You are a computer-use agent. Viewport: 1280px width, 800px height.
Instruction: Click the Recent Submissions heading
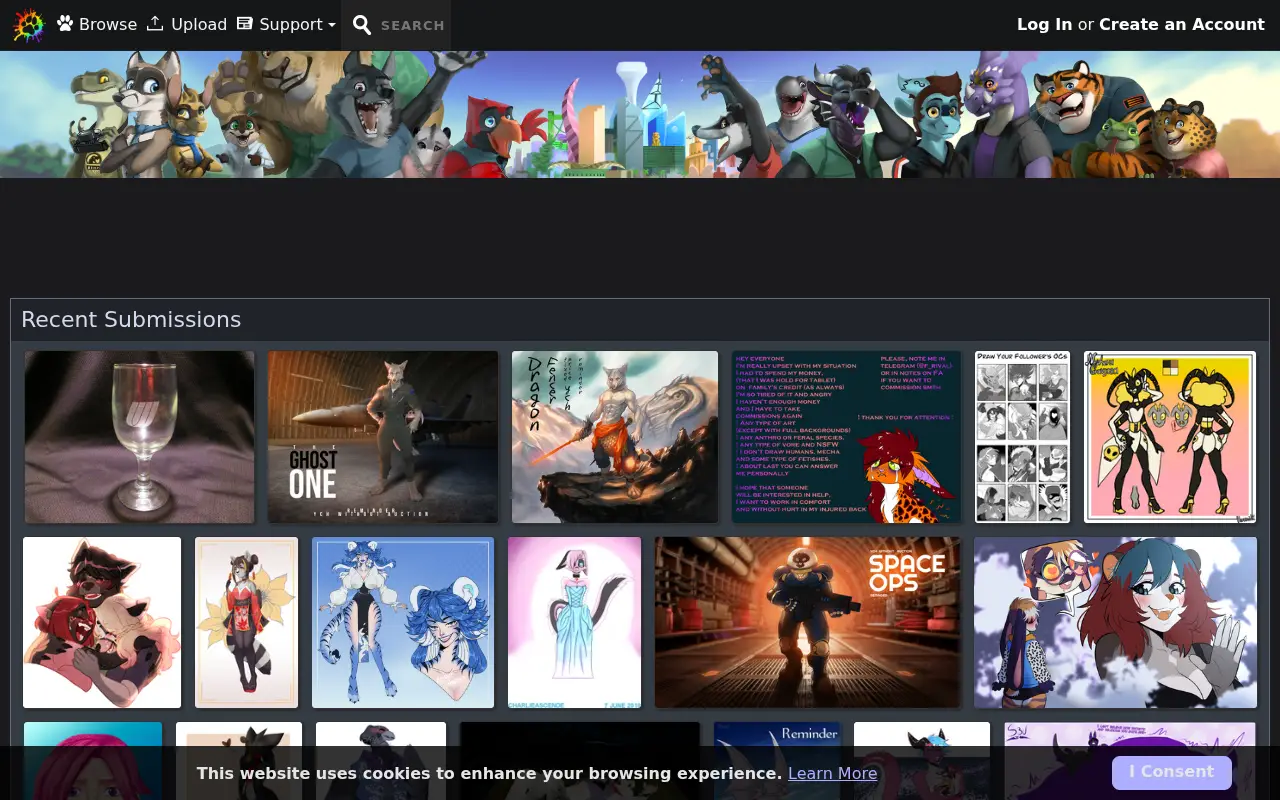pyautogui.click(x=131, y=319)
